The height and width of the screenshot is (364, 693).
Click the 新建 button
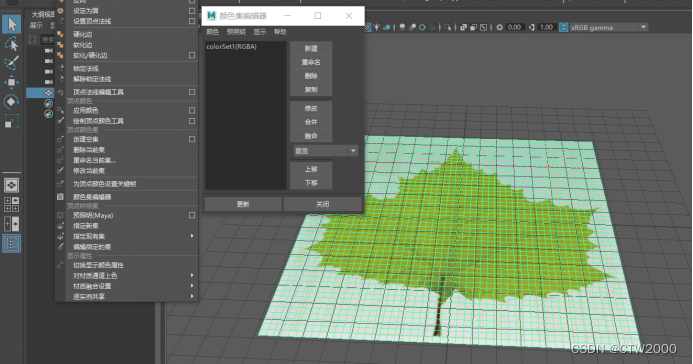click(x=311, y=48)
